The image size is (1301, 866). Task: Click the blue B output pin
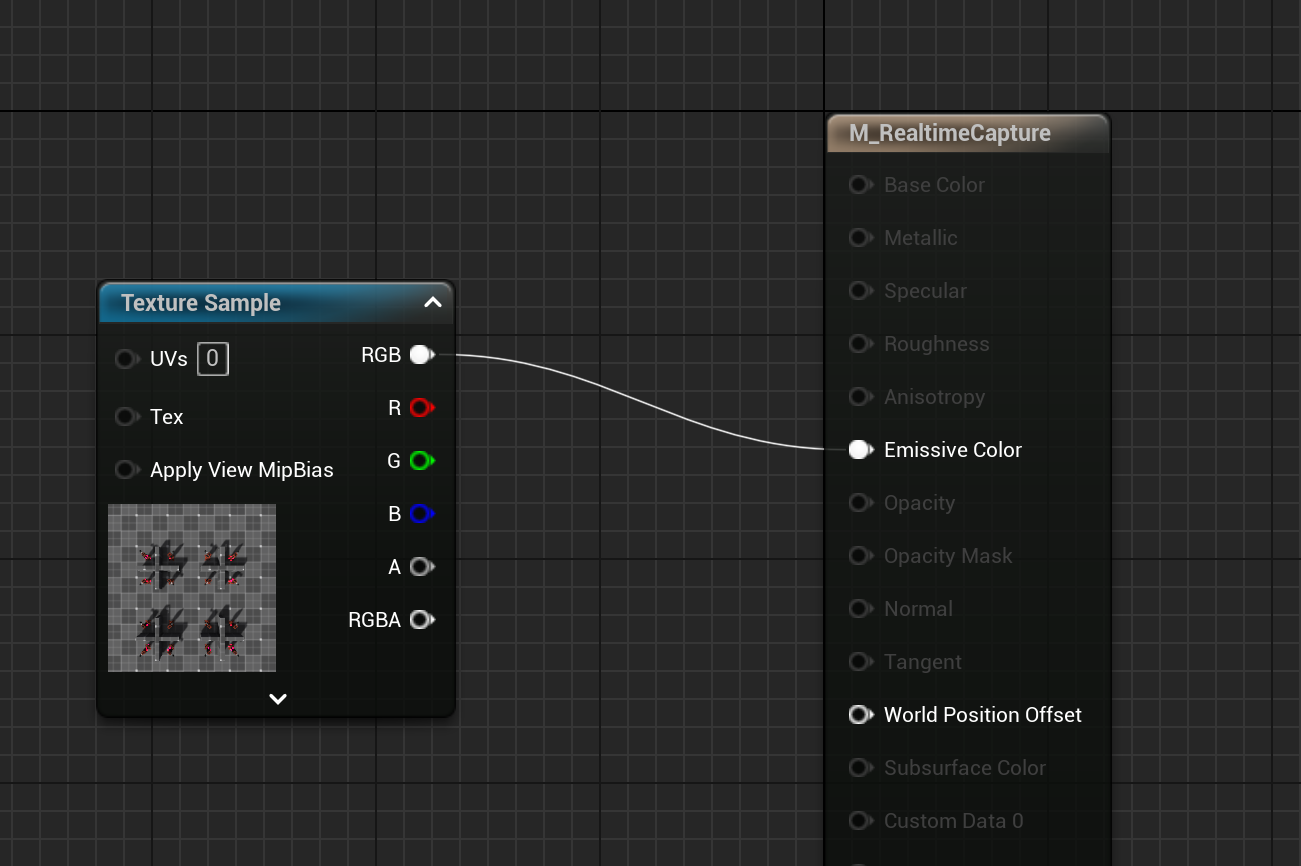[421, 513]
